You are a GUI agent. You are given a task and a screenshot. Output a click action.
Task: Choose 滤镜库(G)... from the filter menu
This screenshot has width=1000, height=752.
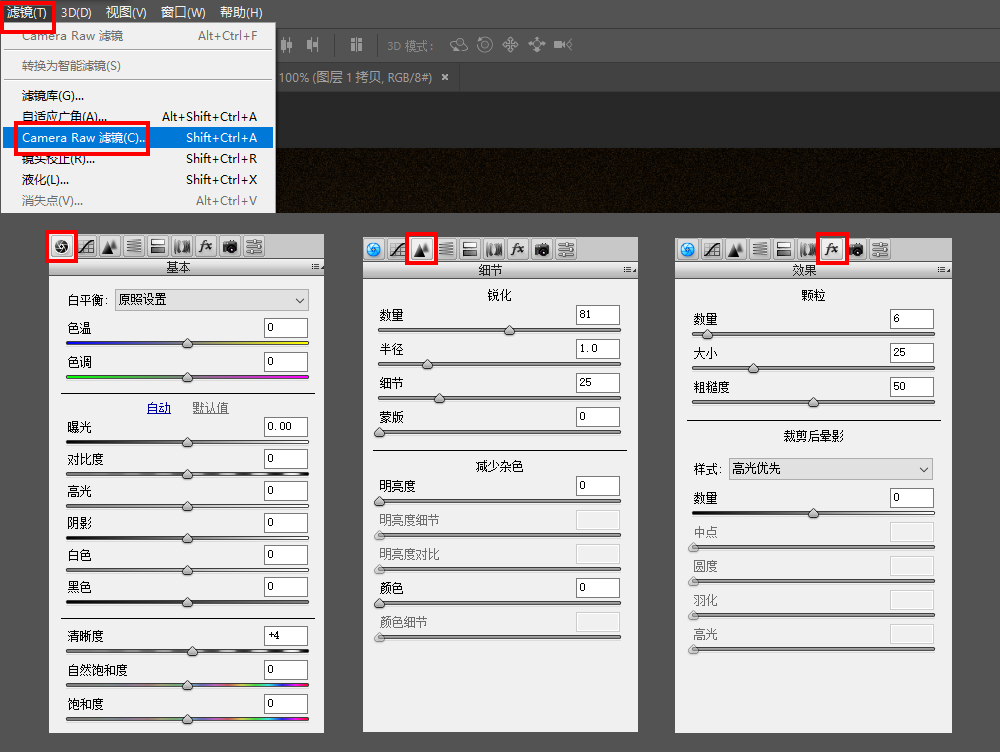[x=138, y=96]
